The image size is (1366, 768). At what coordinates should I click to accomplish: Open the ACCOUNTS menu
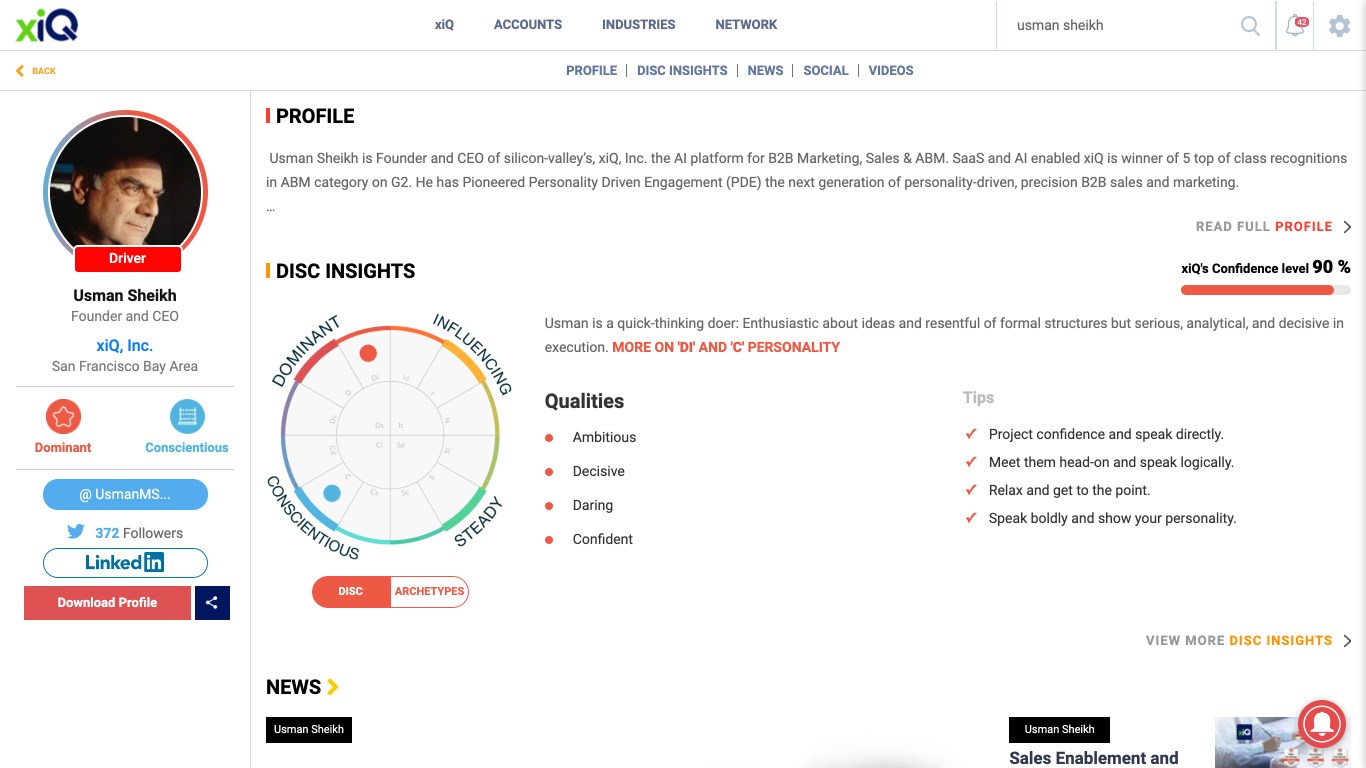528,25
